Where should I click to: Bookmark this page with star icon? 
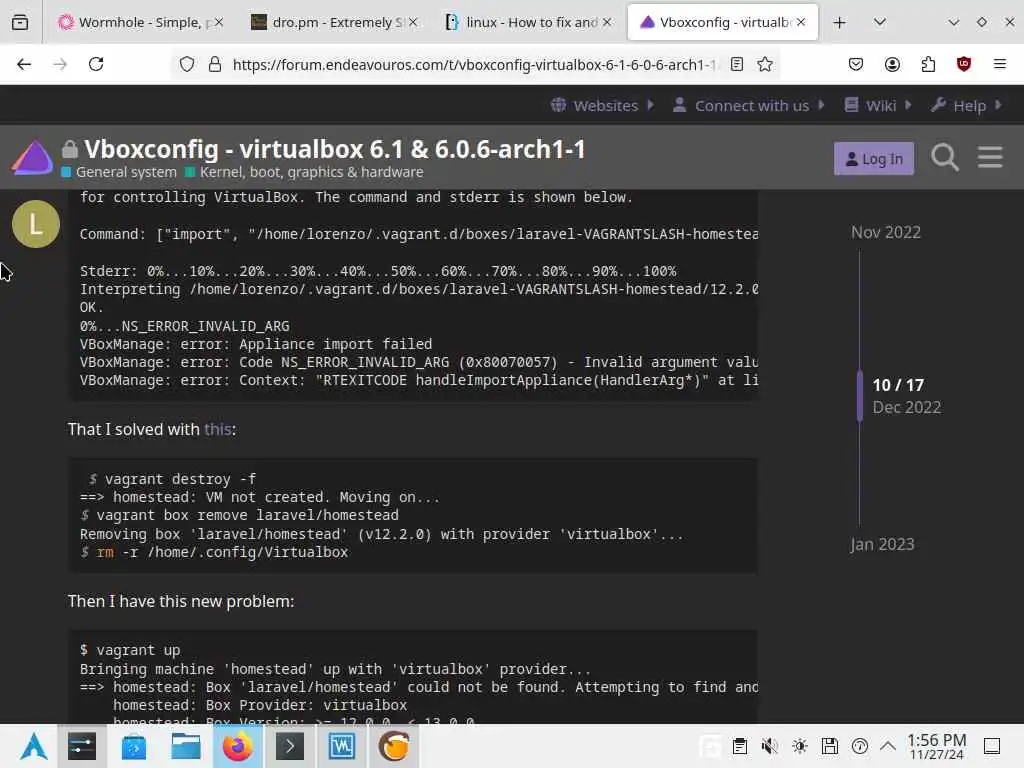tap(765, 64)
